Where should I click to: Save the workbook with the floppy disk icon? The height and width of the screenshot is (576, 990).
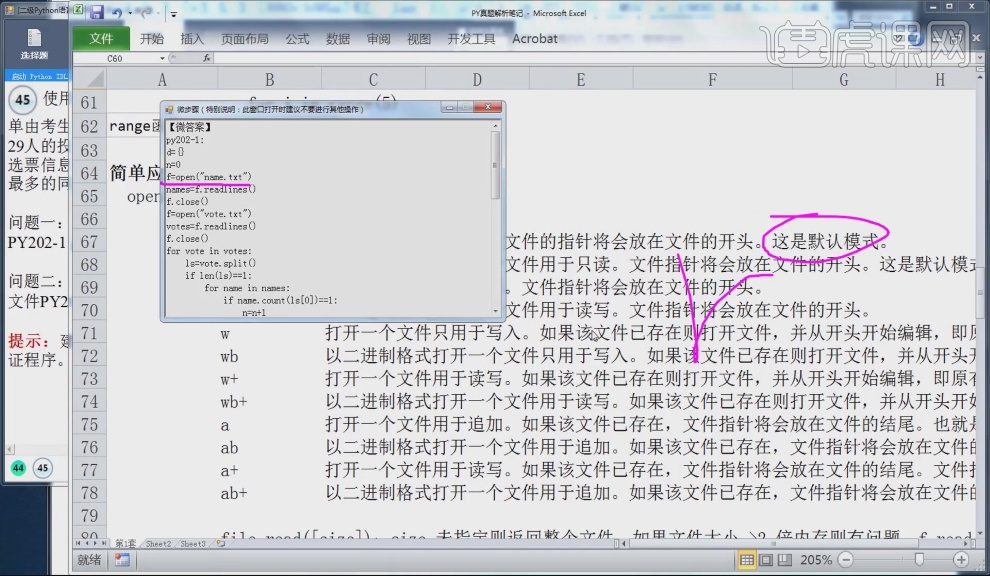96,12
